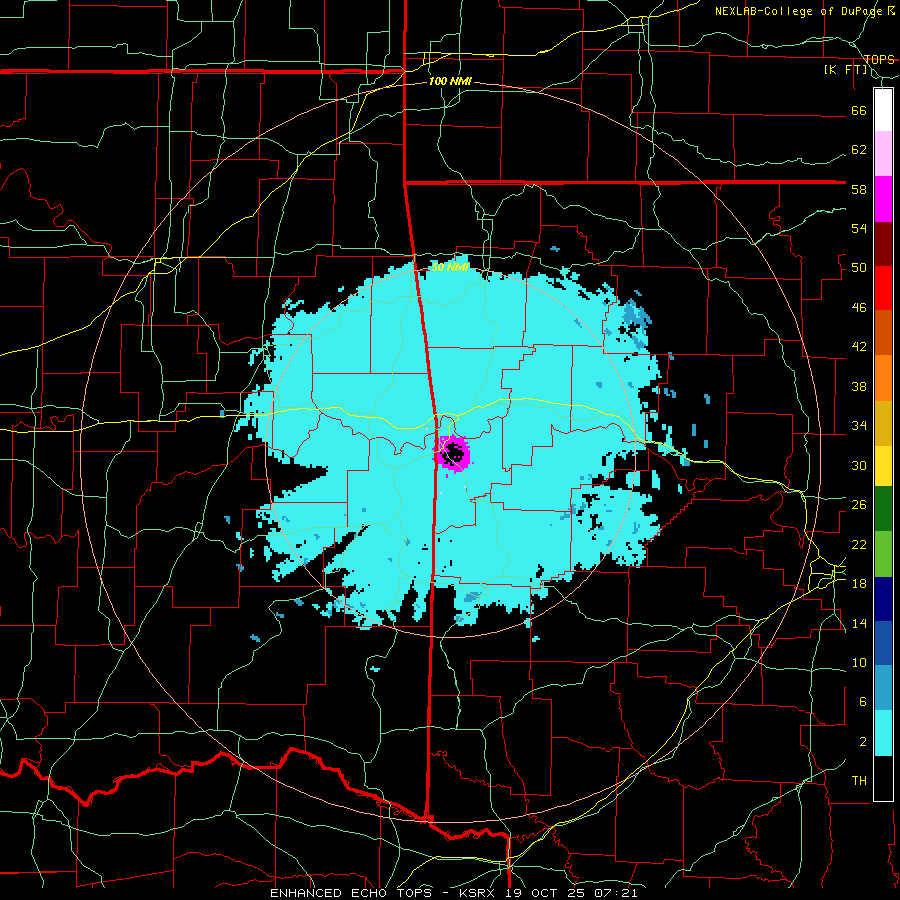Click the light pink swatch at 62

pos(883,153)
